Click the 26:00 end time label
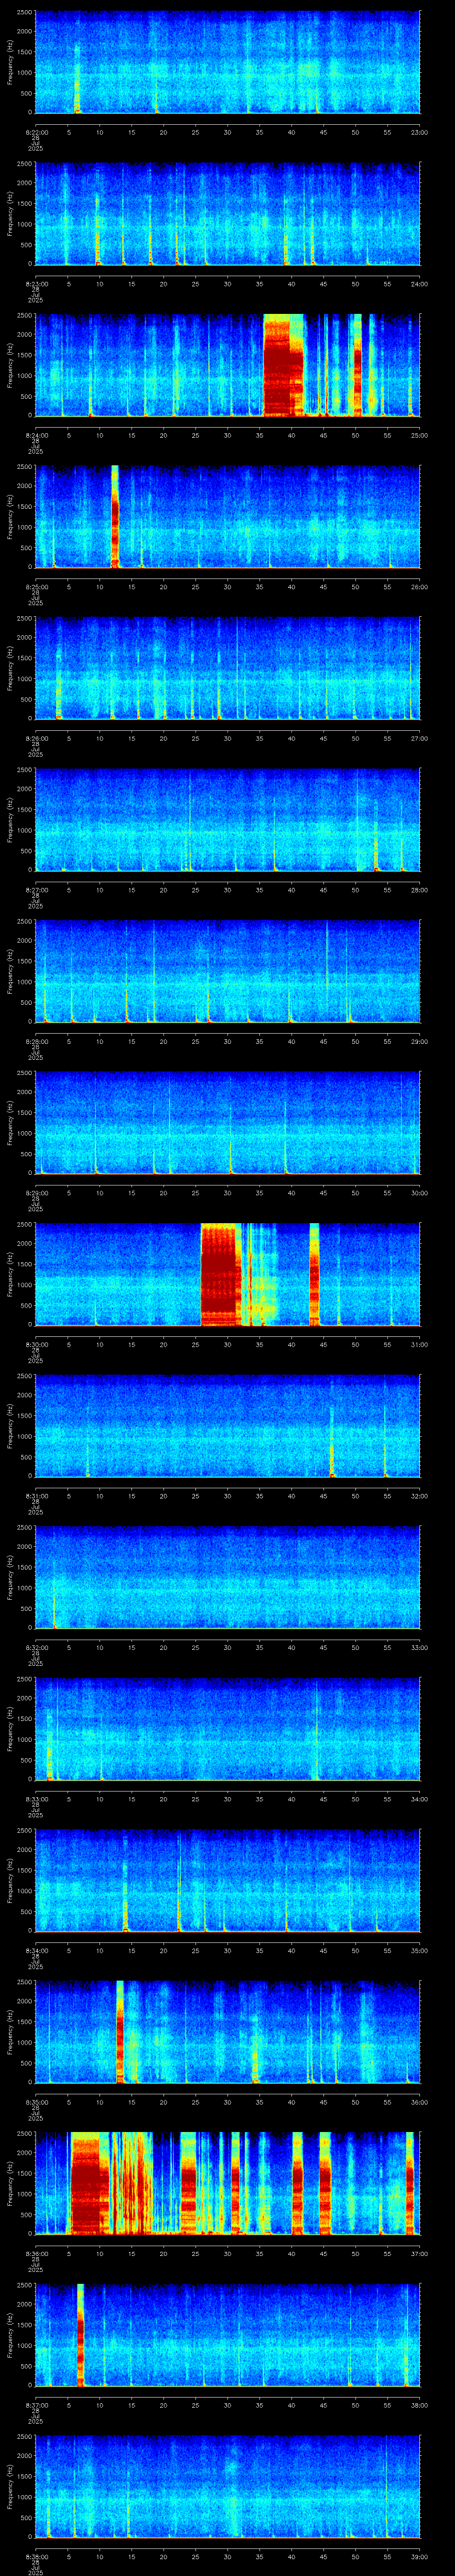Image resolution: width=455 pixels, height=2576 pixels. click(419, 587)
